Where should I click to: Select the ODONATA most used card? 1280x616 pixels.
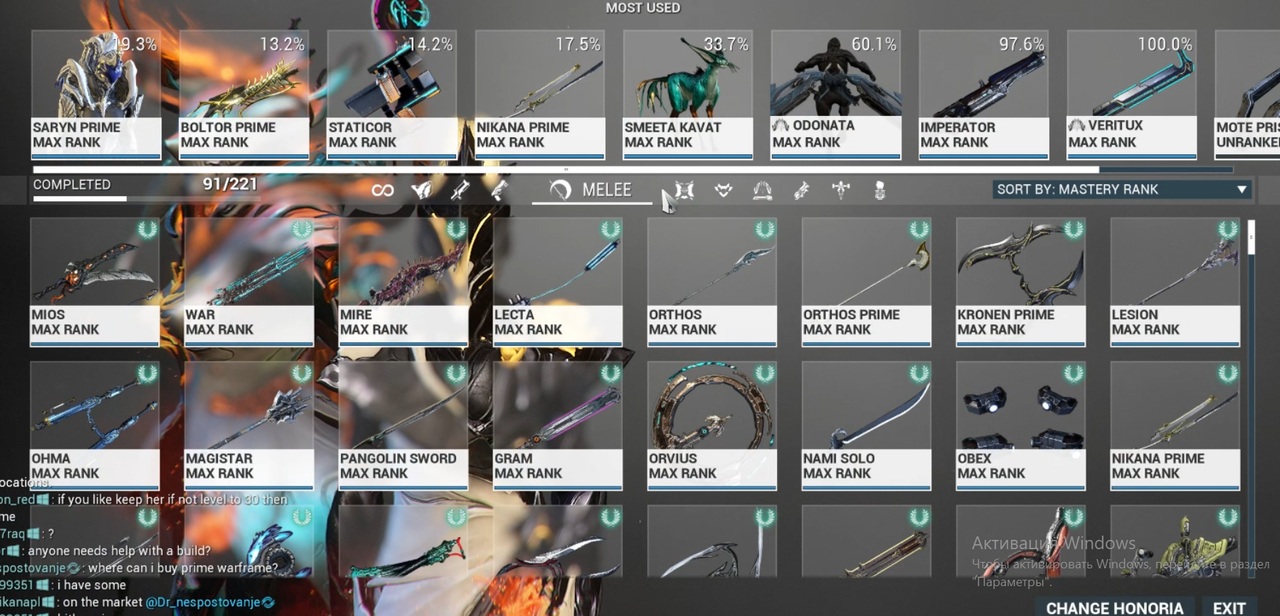point(836,94)
